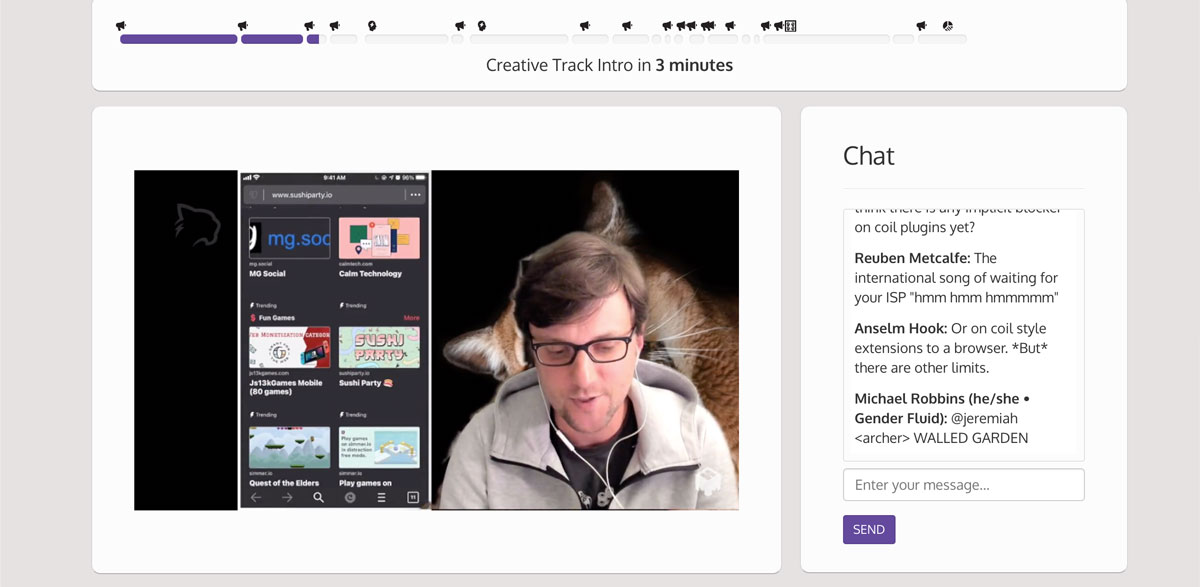The height and width of the screenshot is (587, 1200).
Task: Open the three-dot menu beside the sushiparty.io URL
Action: pos(415,194)
